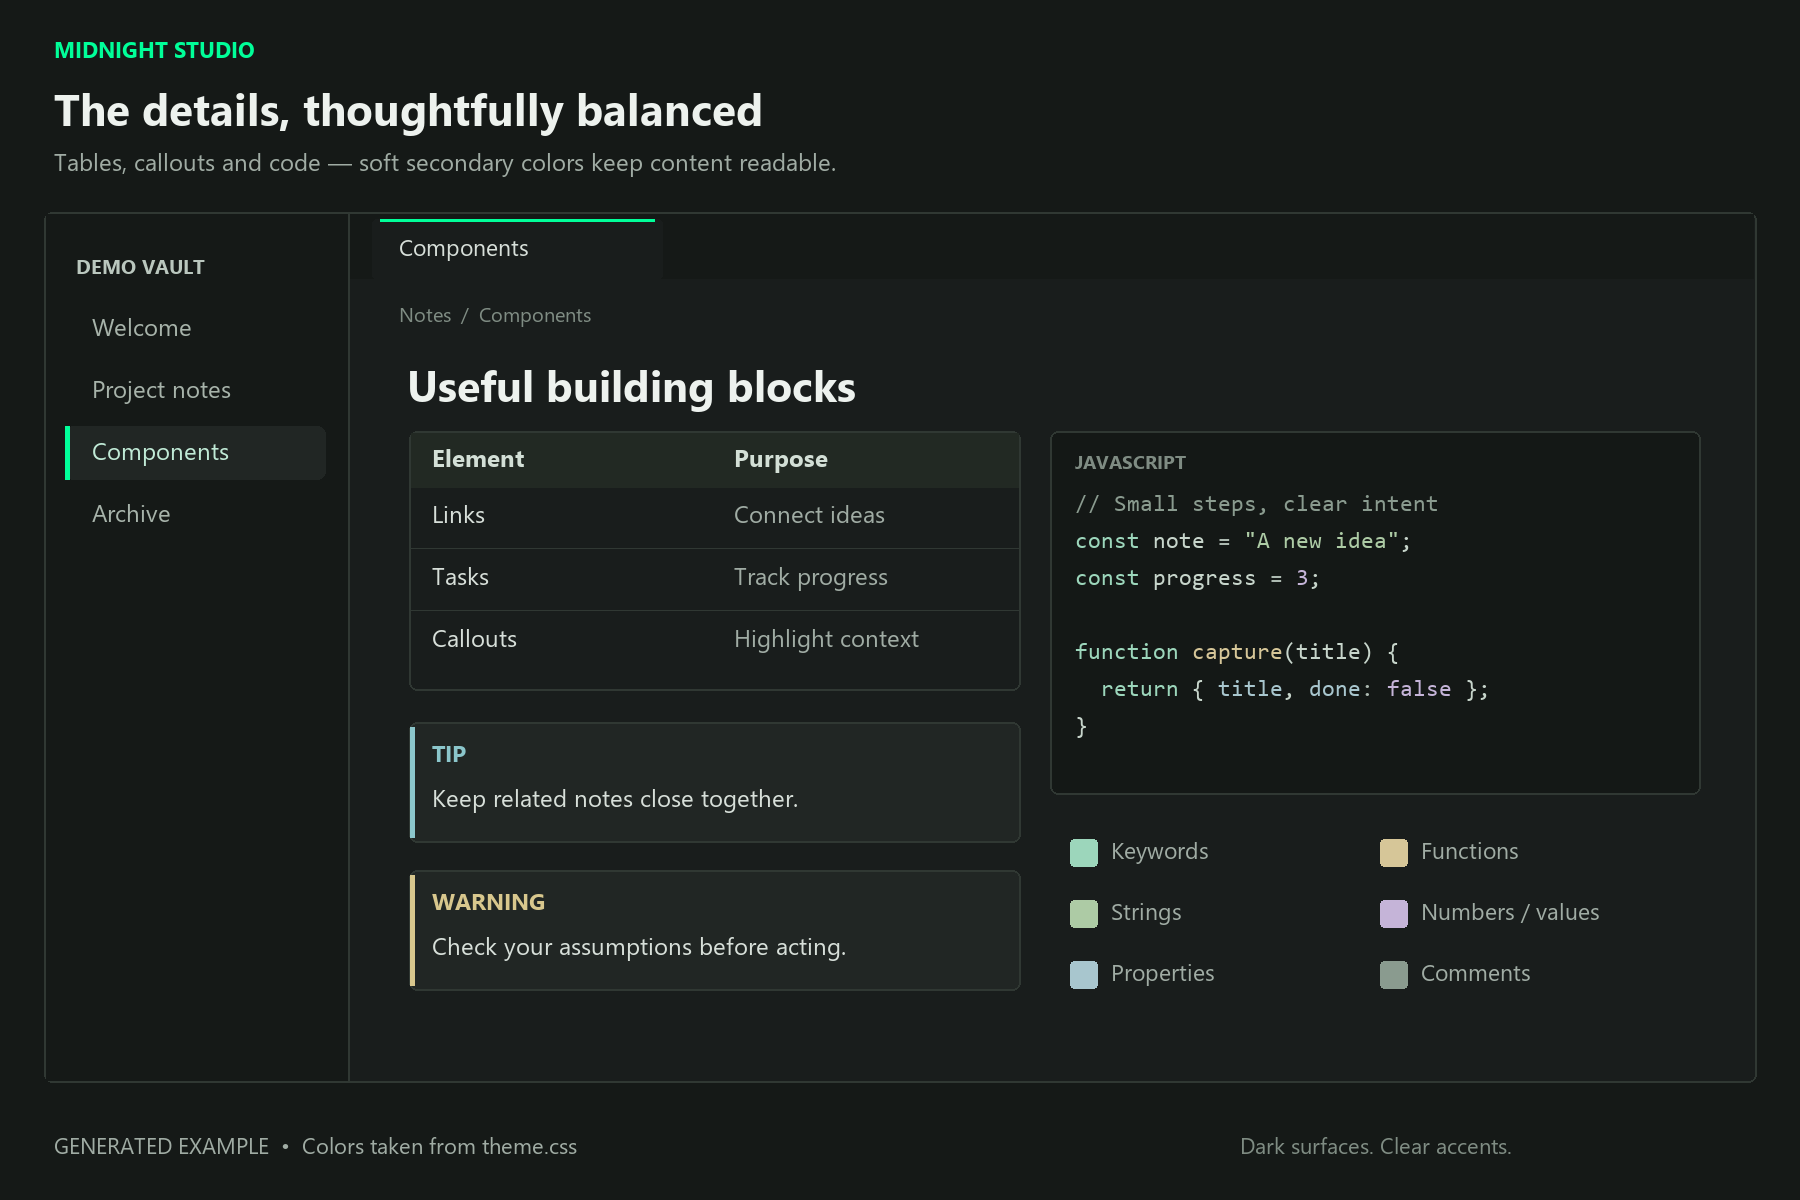
Task: Click the DEMO VAULT sidebar heading
Action: pos(140,267)
